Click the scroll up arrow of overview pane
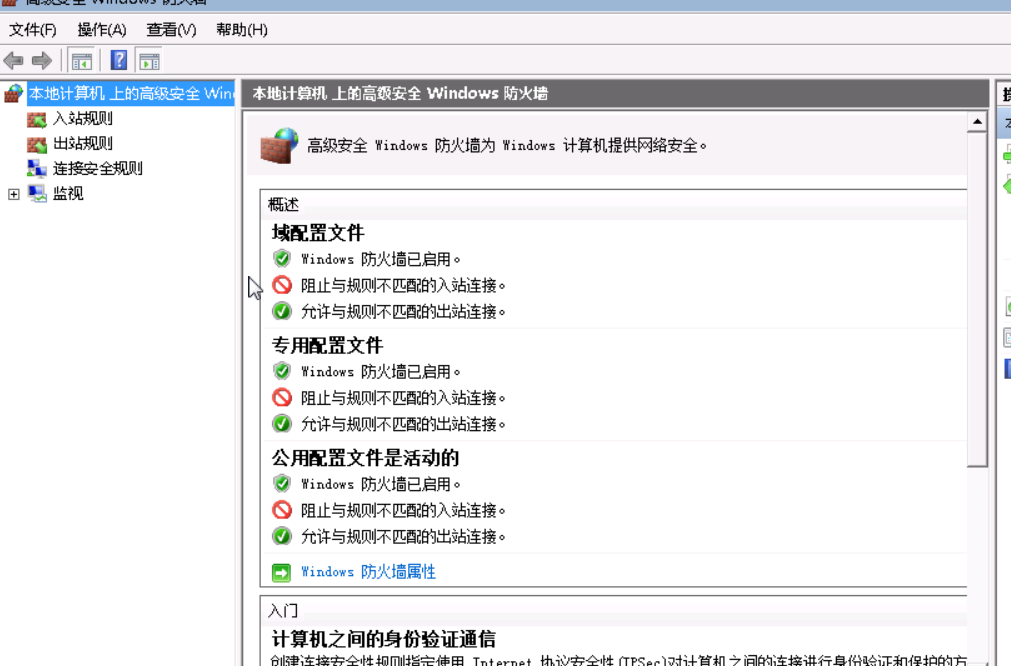1011x666 pixels. tap(977, 121)
